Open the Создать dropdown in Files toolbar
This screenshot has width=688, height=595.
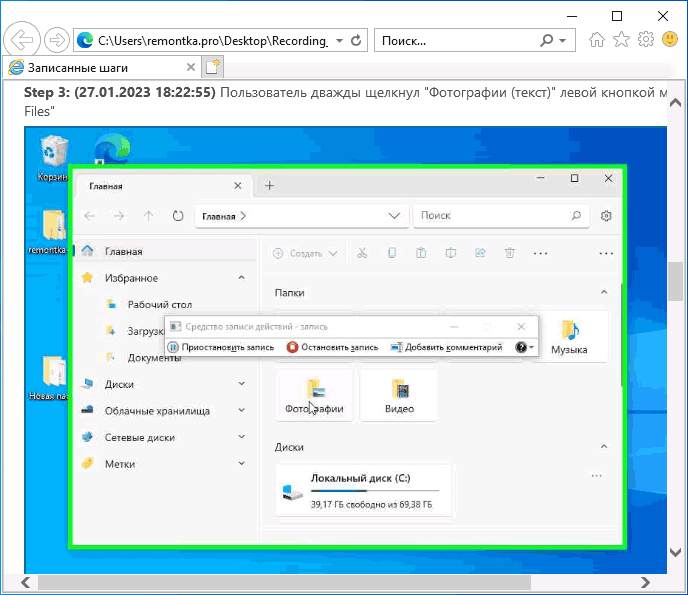click(x=305, y=254)
